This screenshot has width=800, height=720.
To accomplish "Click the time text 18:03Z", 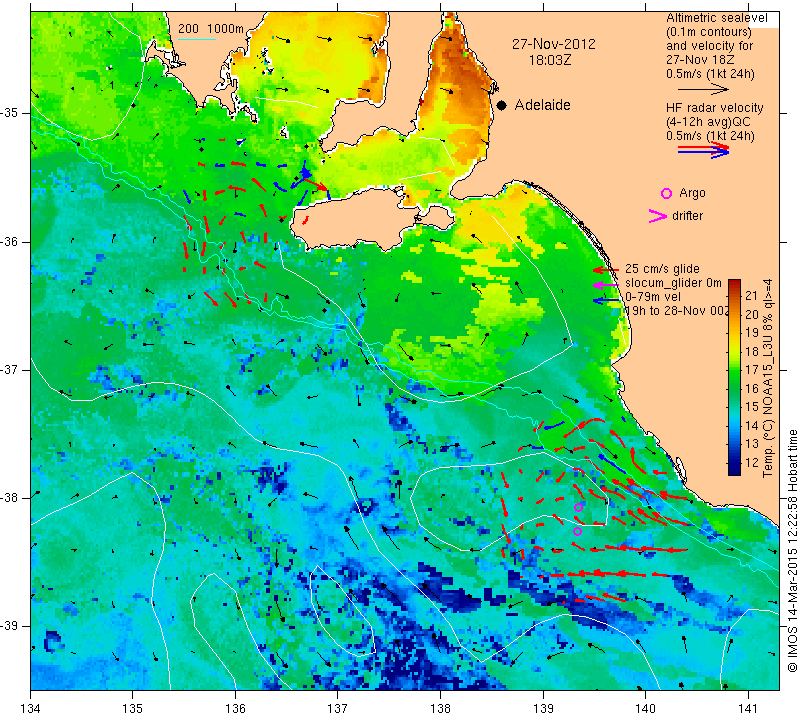I will [x=550, y=60].
